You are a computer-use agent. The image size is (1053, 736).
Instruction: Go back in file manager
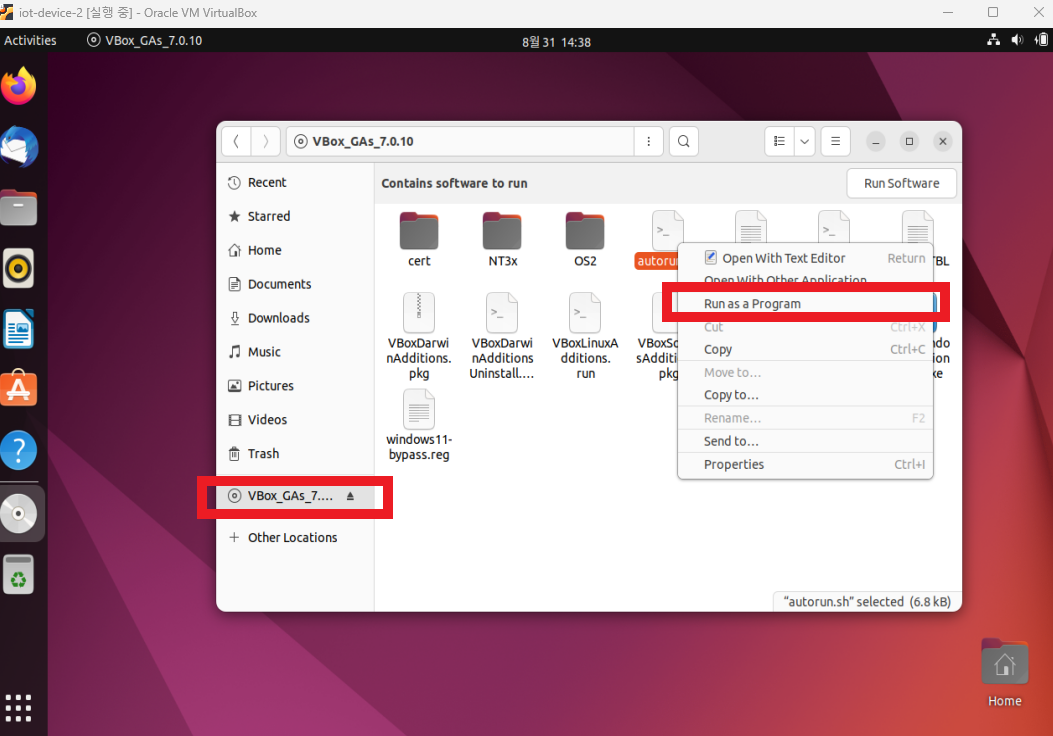click(236, 141)
